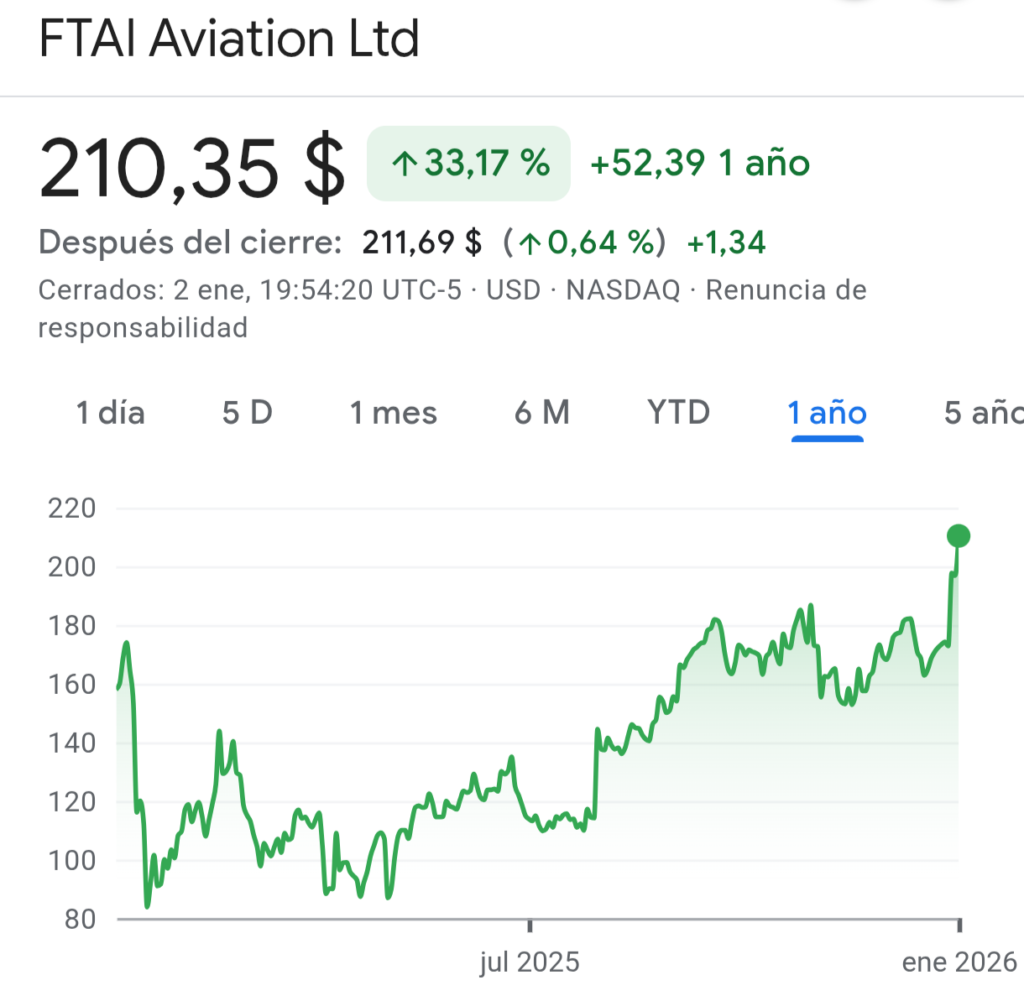The height and width of the screenshot is (996, 1024).
Task: Click the green 33,17 % change badge
Action: click(x=469, y=164)
